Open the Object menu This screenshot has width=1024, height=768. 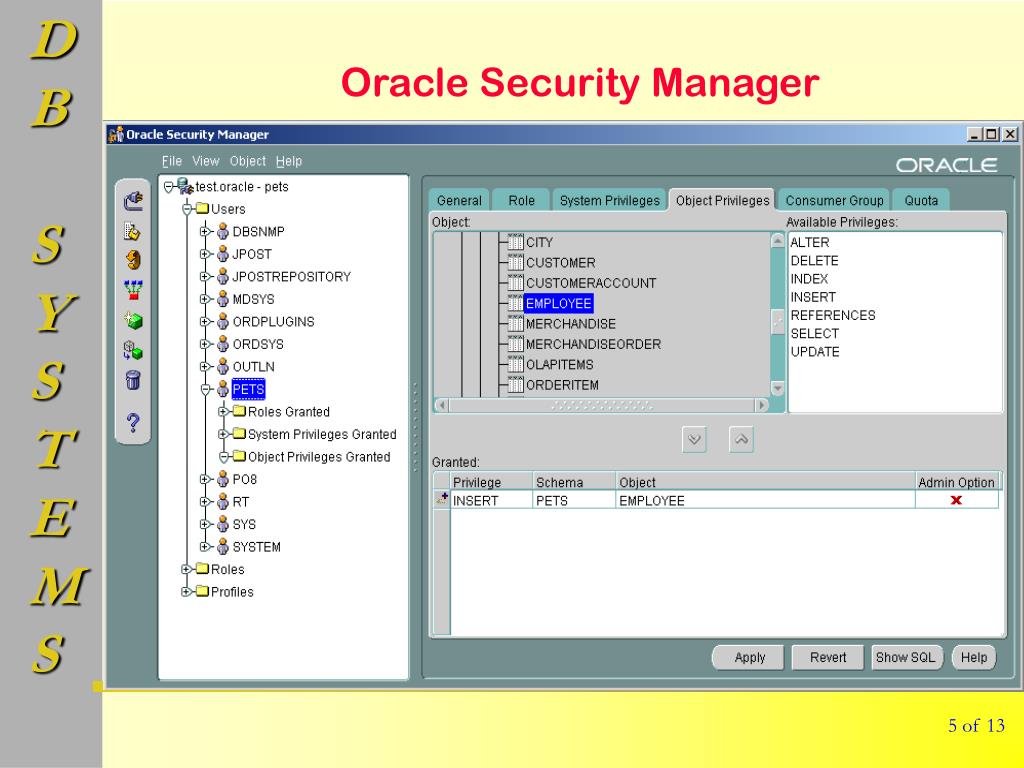point(248,161)
